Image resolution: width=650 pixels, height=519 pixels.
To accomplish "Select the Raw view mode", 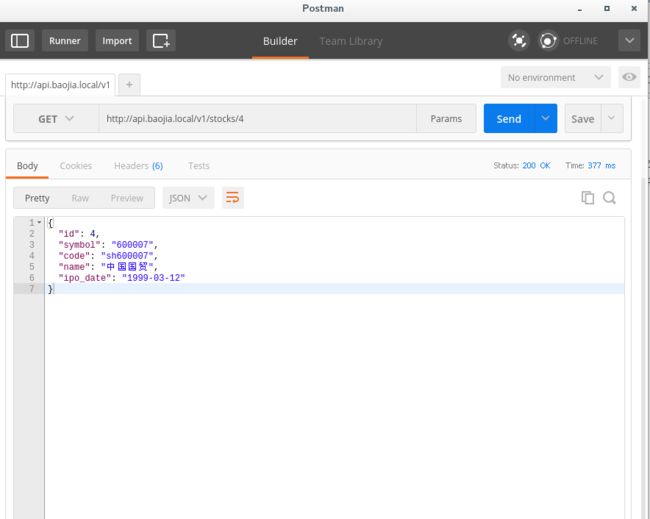I will click(x=80, y=198).
